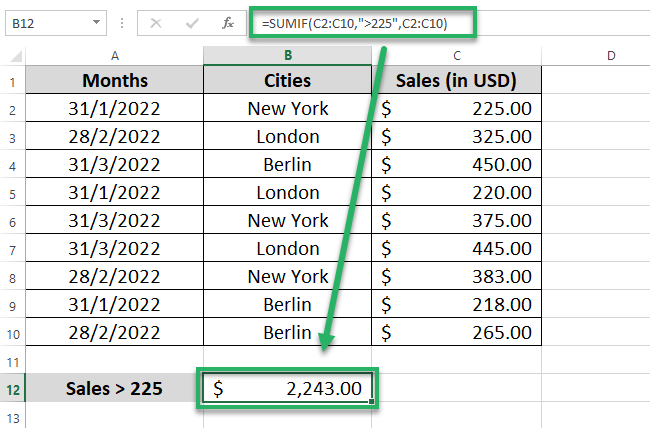This screenshot has height=428, width=650.
Task: Select New York cell in row 2
Action: click(288, 108)
